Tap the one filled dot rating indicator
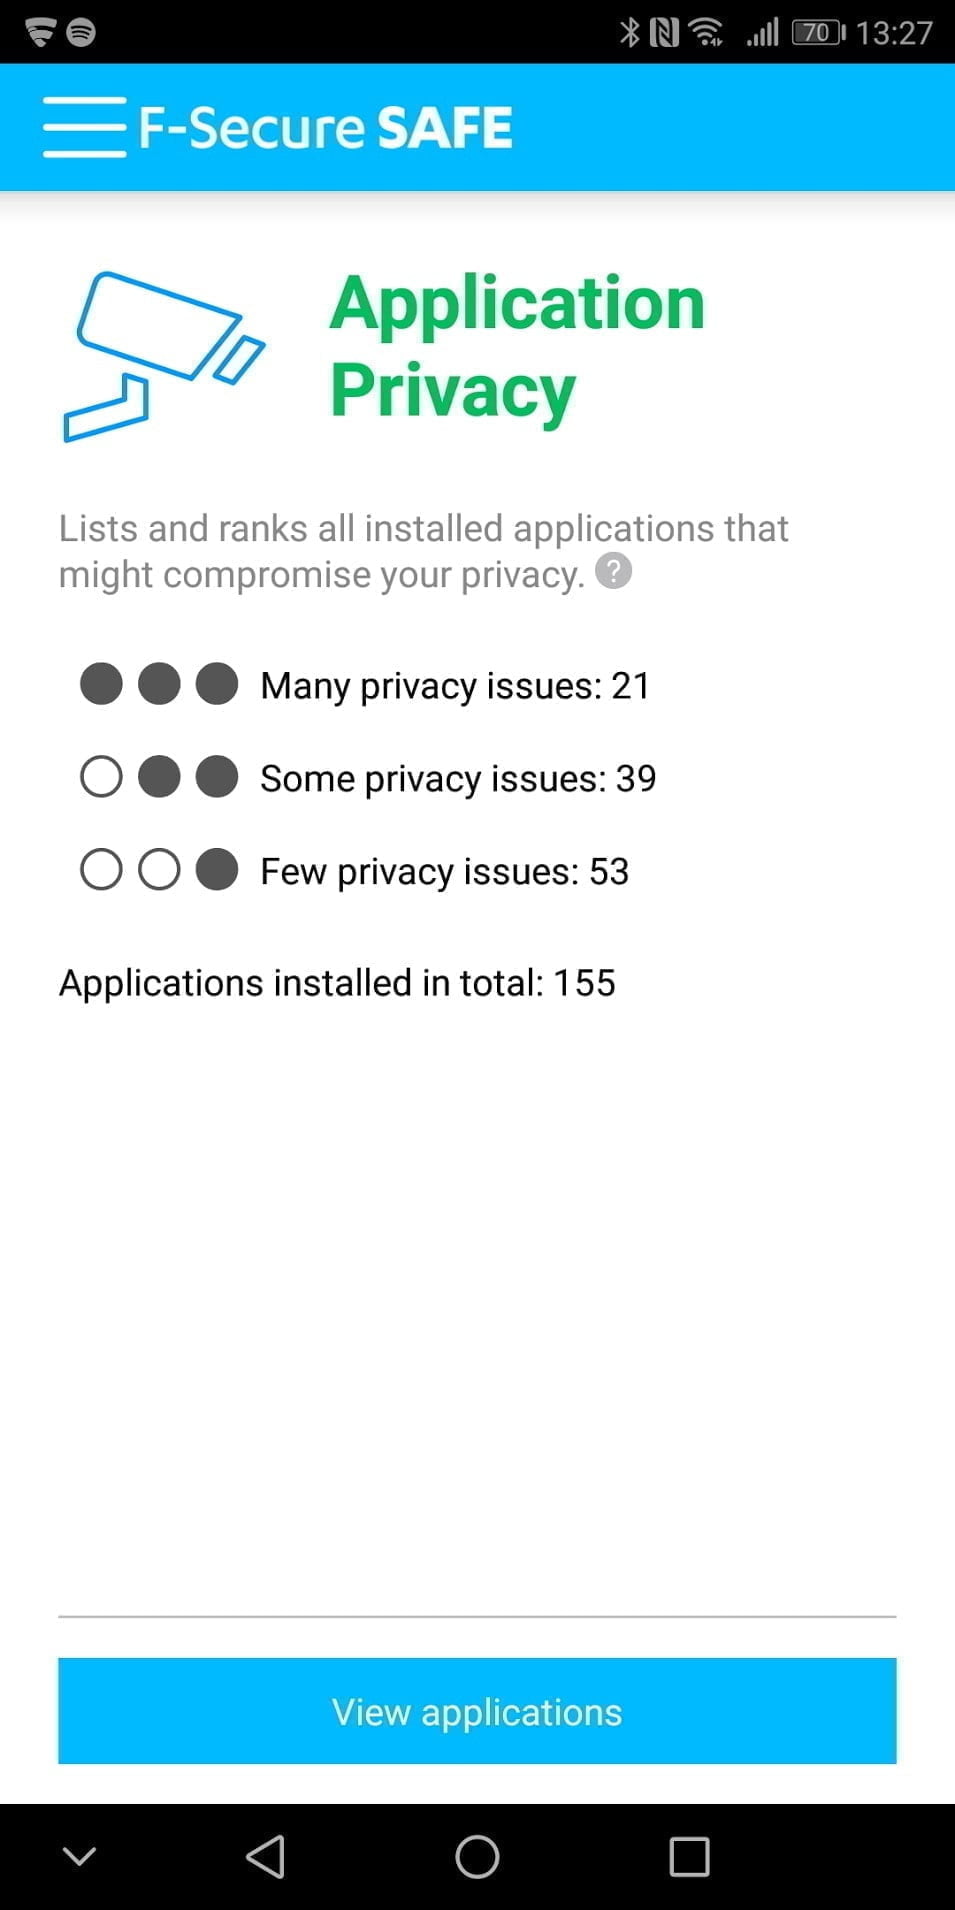 (159, 870)
